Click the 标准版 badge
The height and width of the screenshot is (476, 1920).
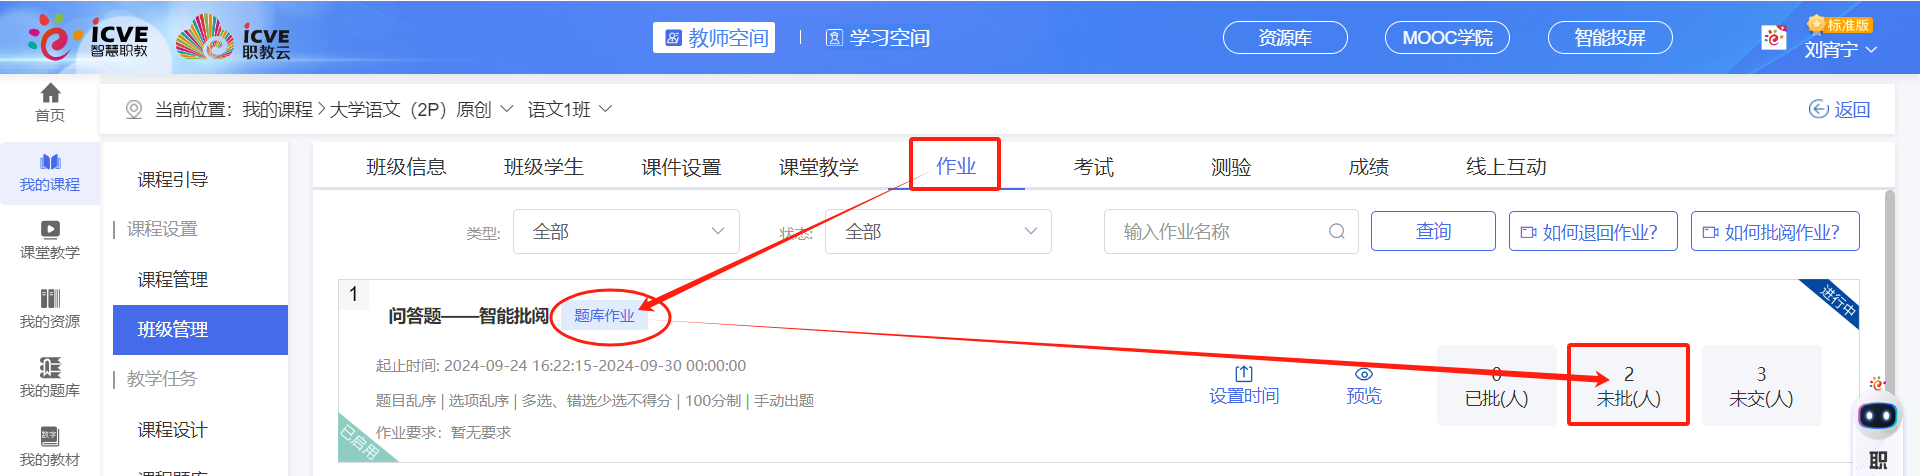click(x=1840, y=25)
